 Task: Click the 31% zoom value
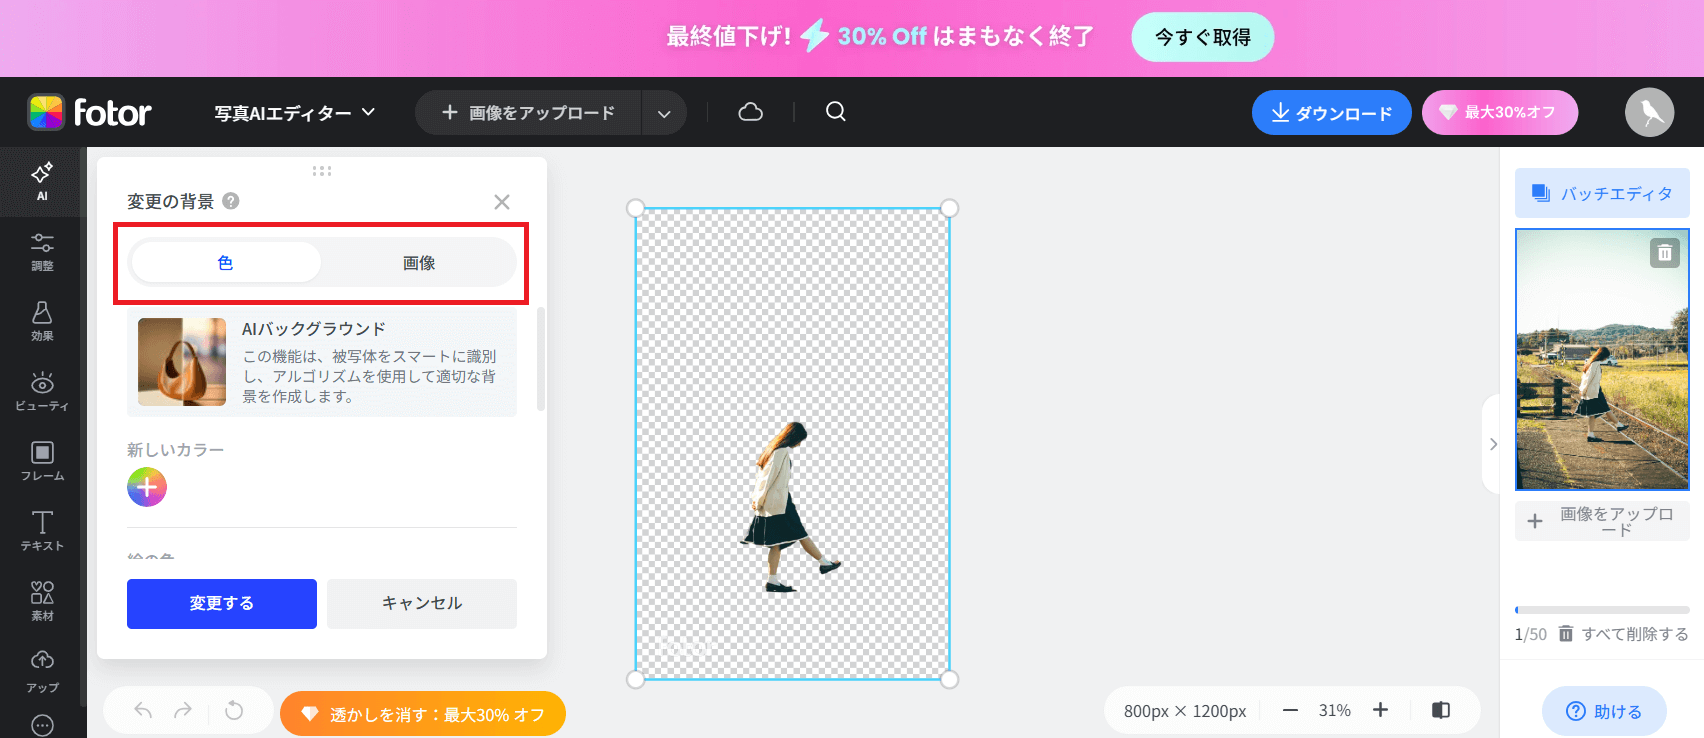point(1335,711)
